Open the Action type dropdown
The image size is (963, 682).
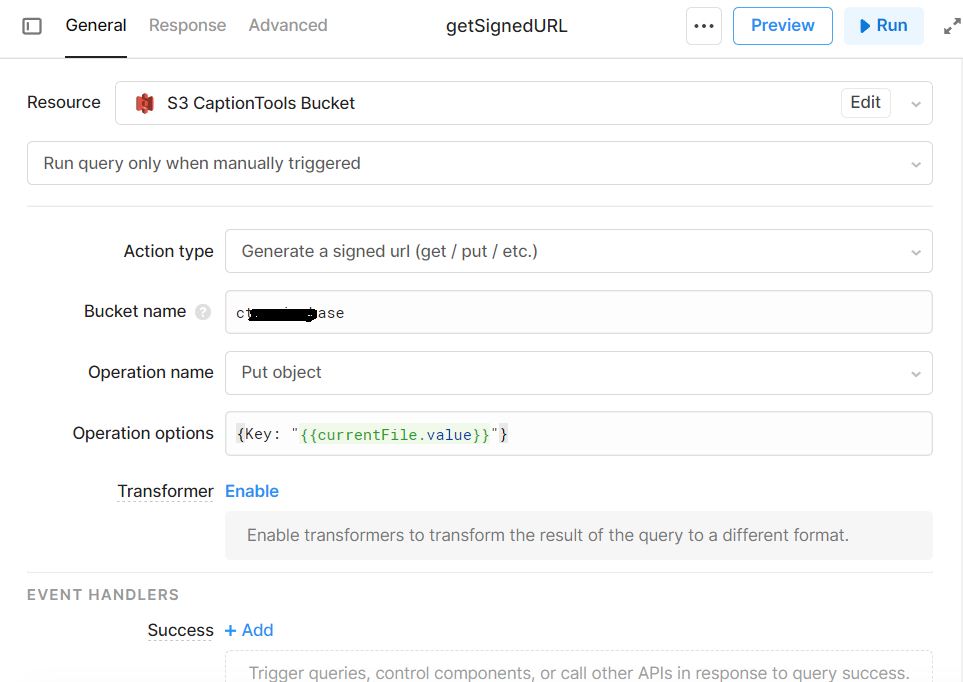tap(916, 251)
